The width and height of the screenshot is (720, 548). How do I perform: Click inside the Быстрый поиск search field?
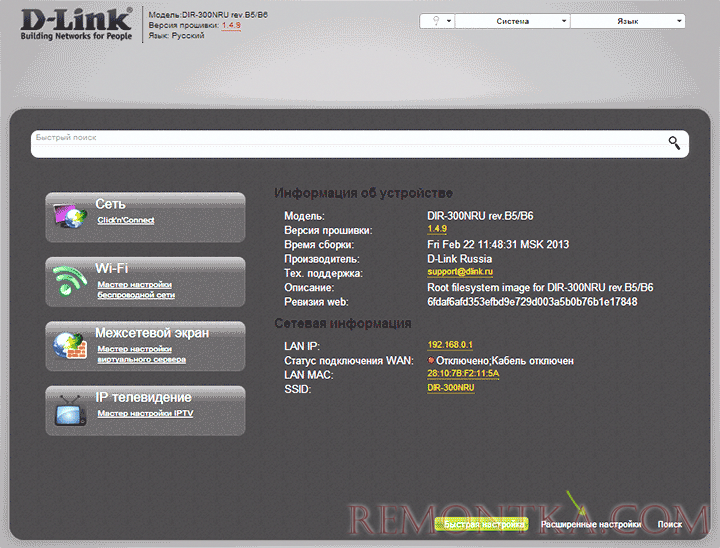[340, 143]
